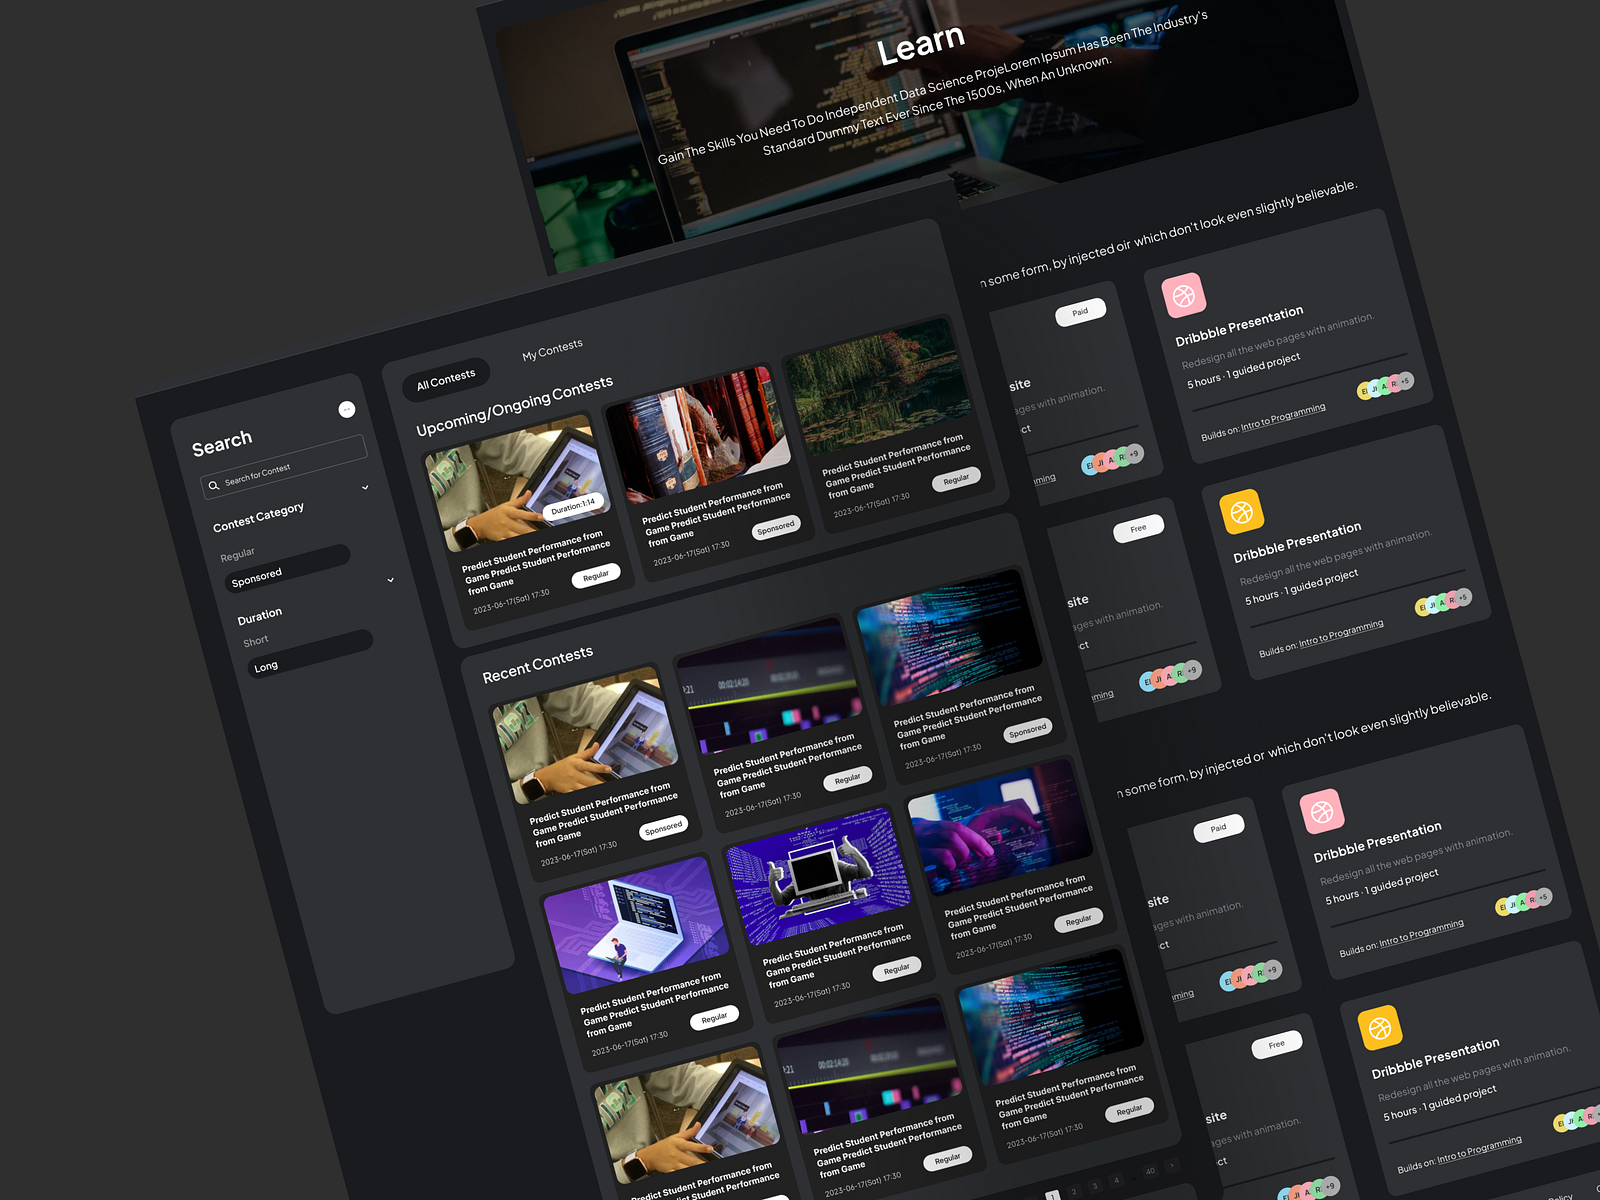The width and height of the screenshot is (1600, 1200).
Task: Toggle the Sponsored contest category filter
Action: pos(258,576)
